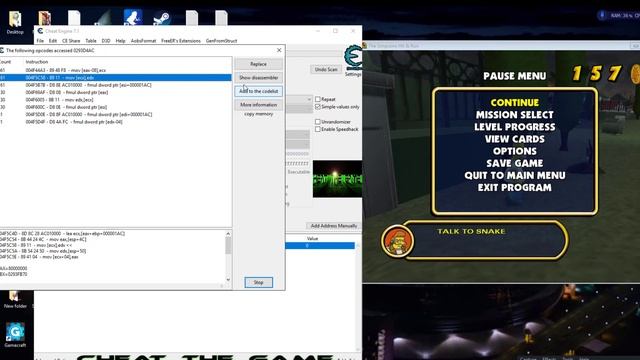640x360 pixels.
Task: Open the Steam desktop icon
Action: (162, 18)
